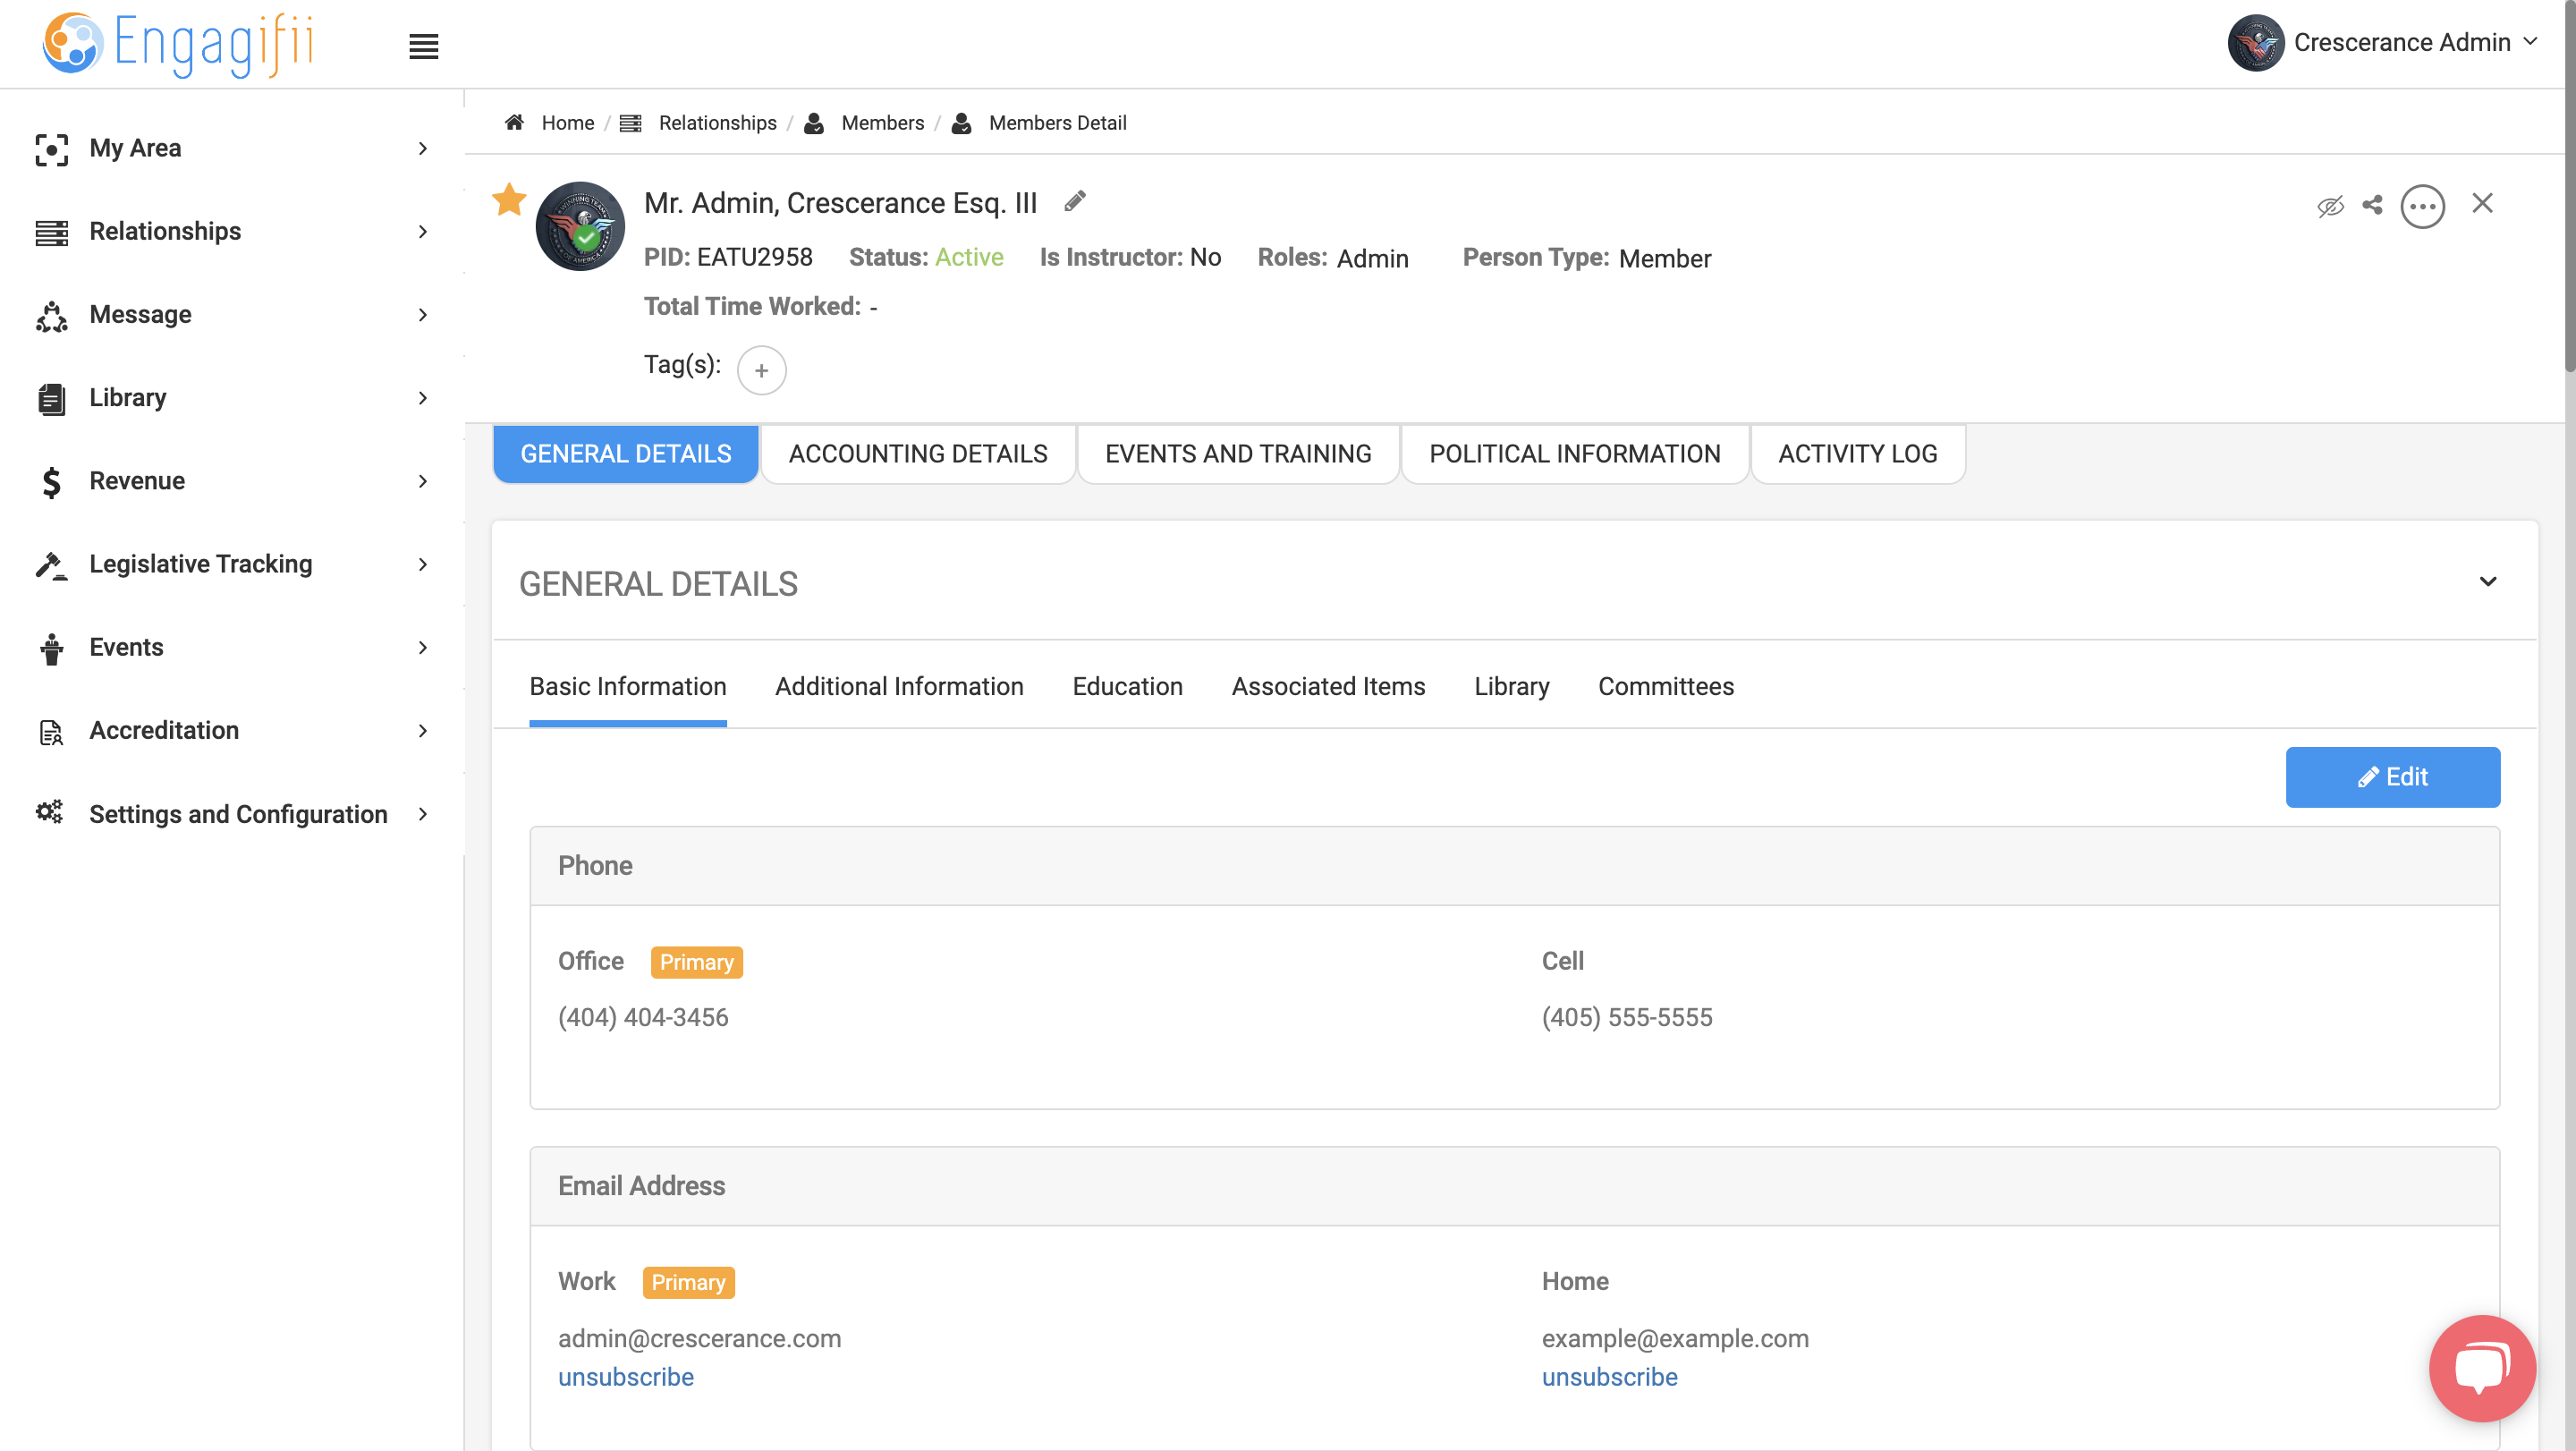Close the member detail panel
2576x1451 pixels.
[2482, 203]
